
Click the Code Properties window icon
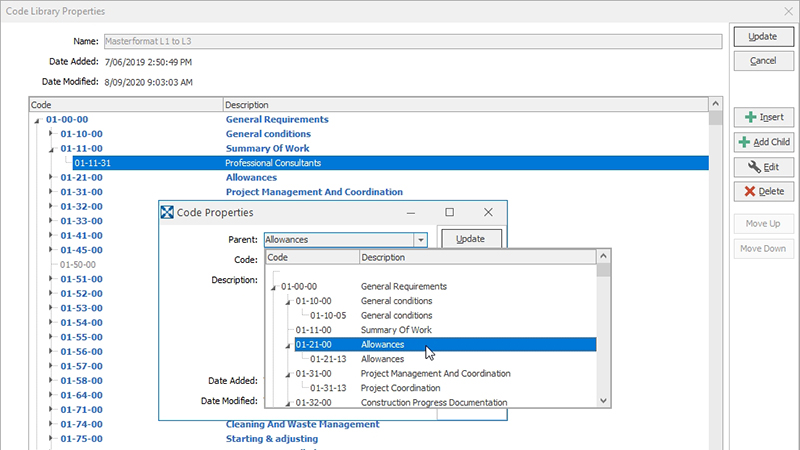click(167, 212)
